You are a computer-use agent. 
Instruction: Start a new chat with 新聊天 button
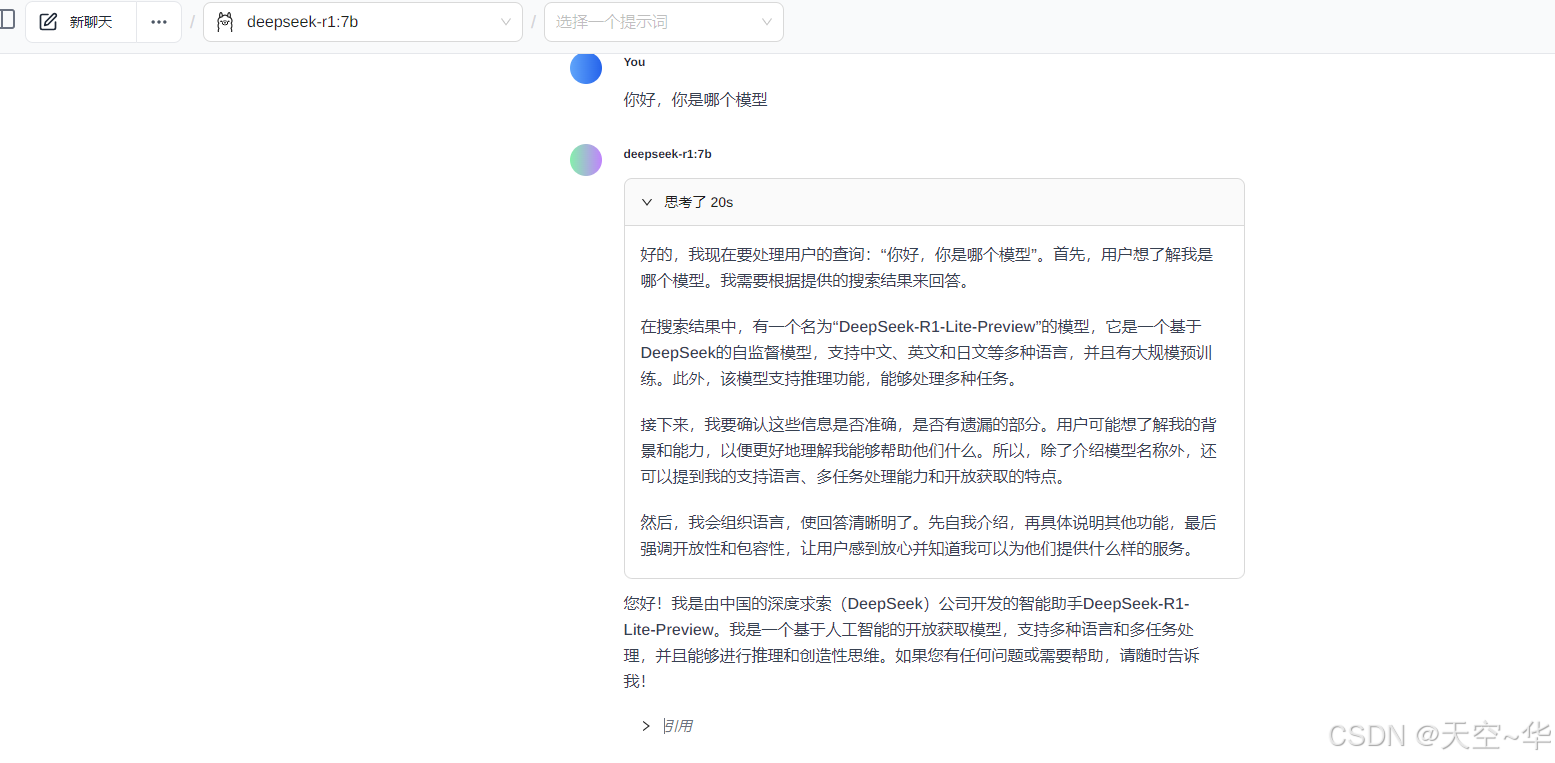point(81,22)
